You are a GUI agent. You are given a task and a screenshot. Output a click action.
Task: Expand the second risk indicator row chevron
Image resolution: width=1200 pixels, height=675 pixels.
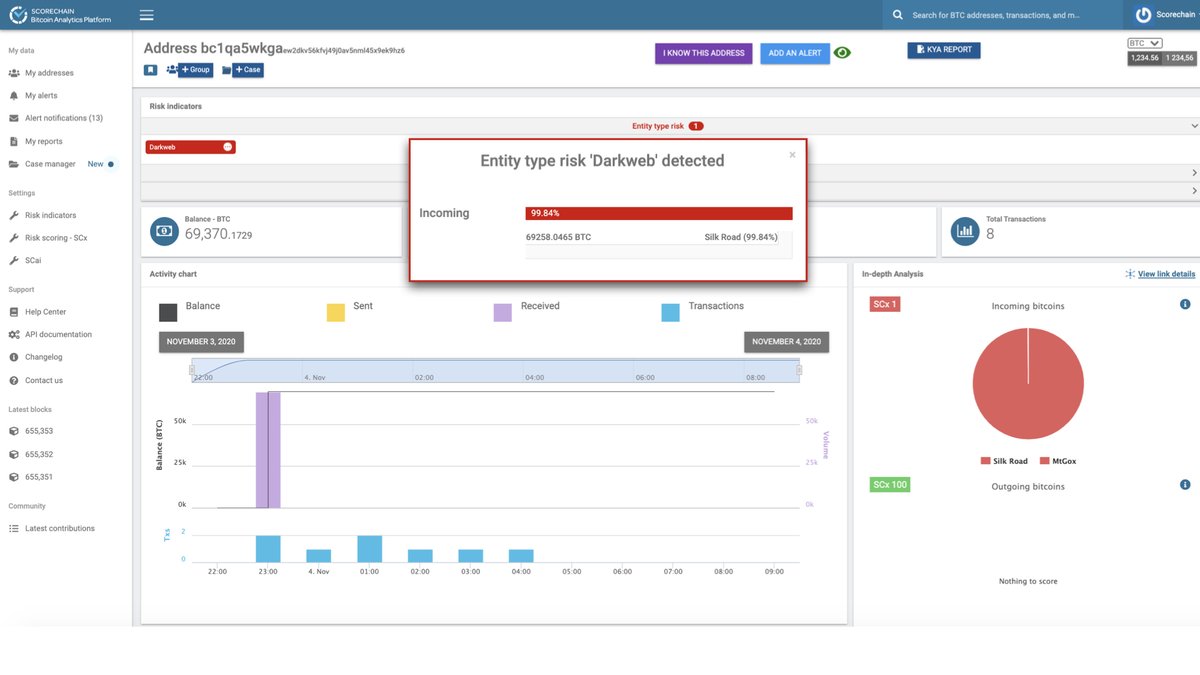(x=1194, y=172)
